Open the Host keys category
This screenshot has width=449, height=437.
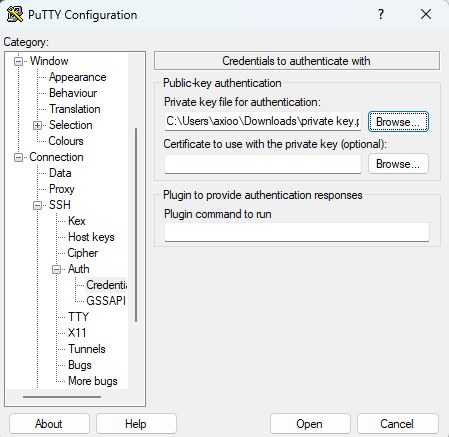[91, 237]
